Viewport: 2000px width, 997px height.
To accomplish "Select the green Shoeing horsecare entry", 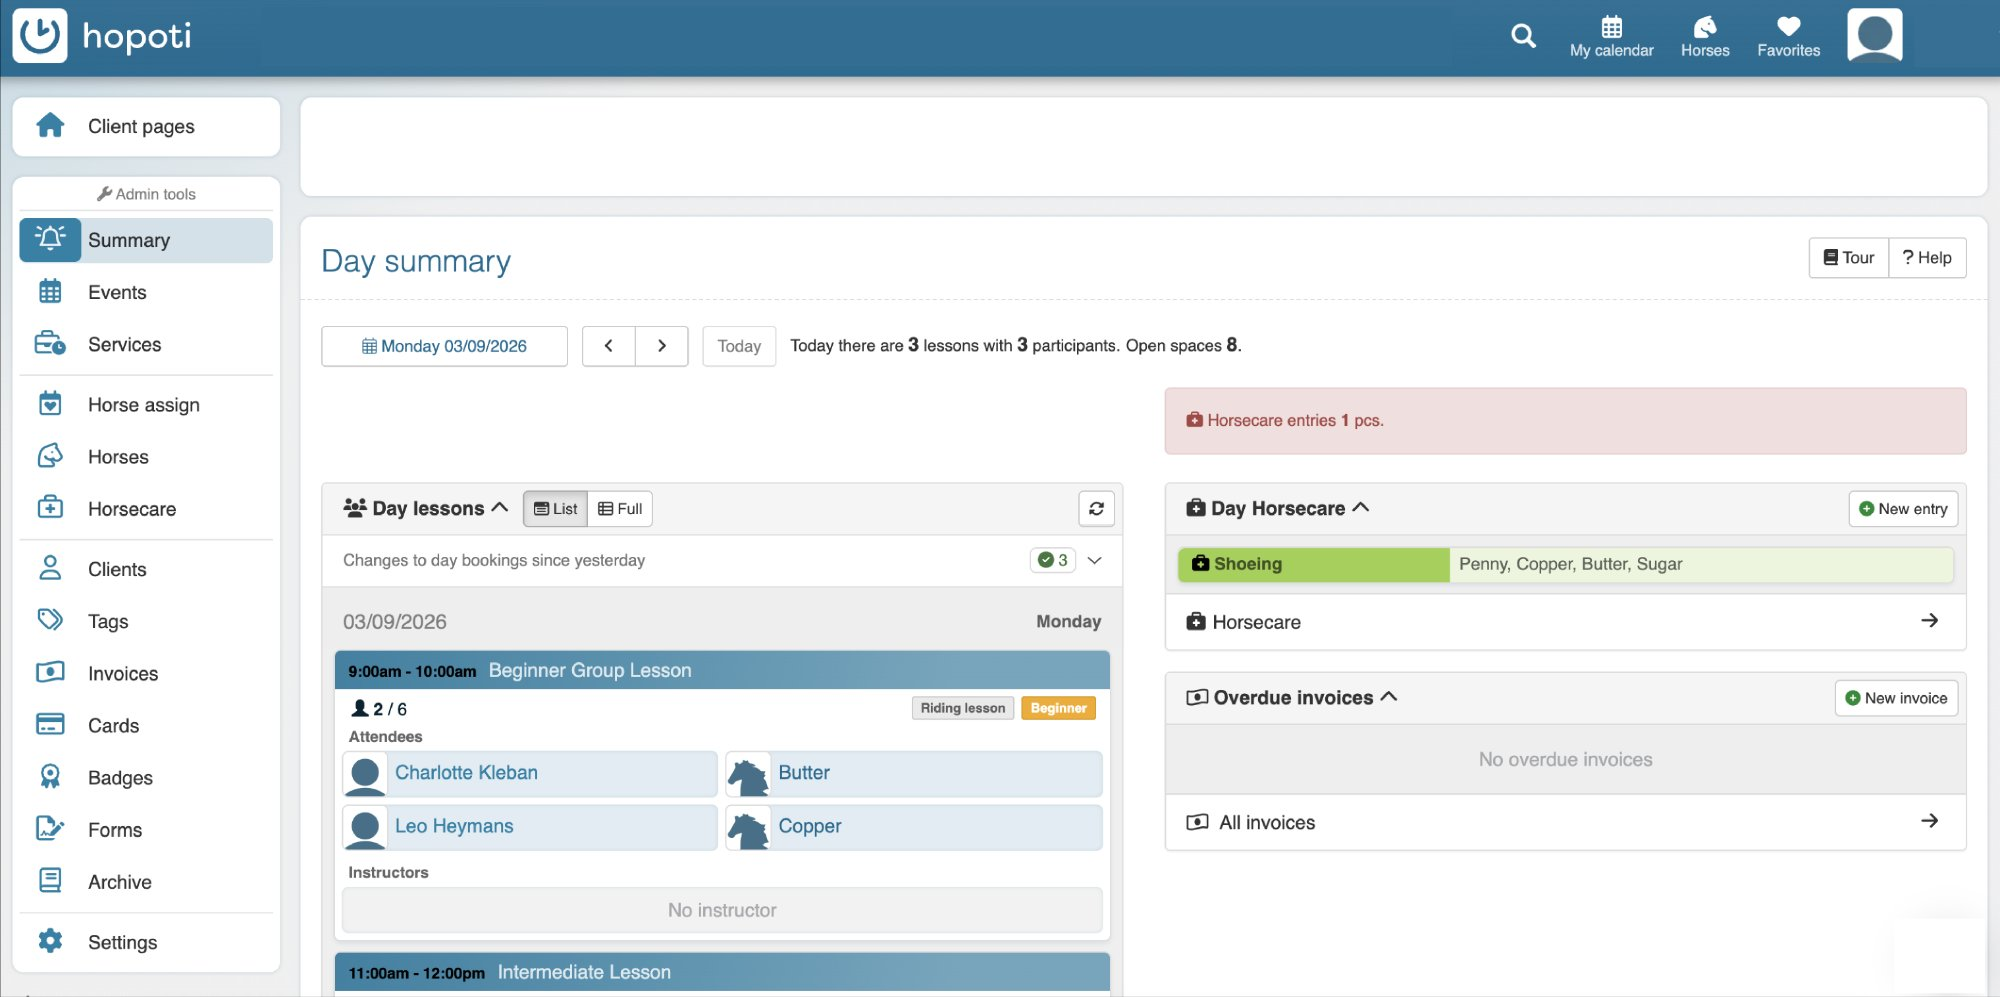I will [1311, 563].
